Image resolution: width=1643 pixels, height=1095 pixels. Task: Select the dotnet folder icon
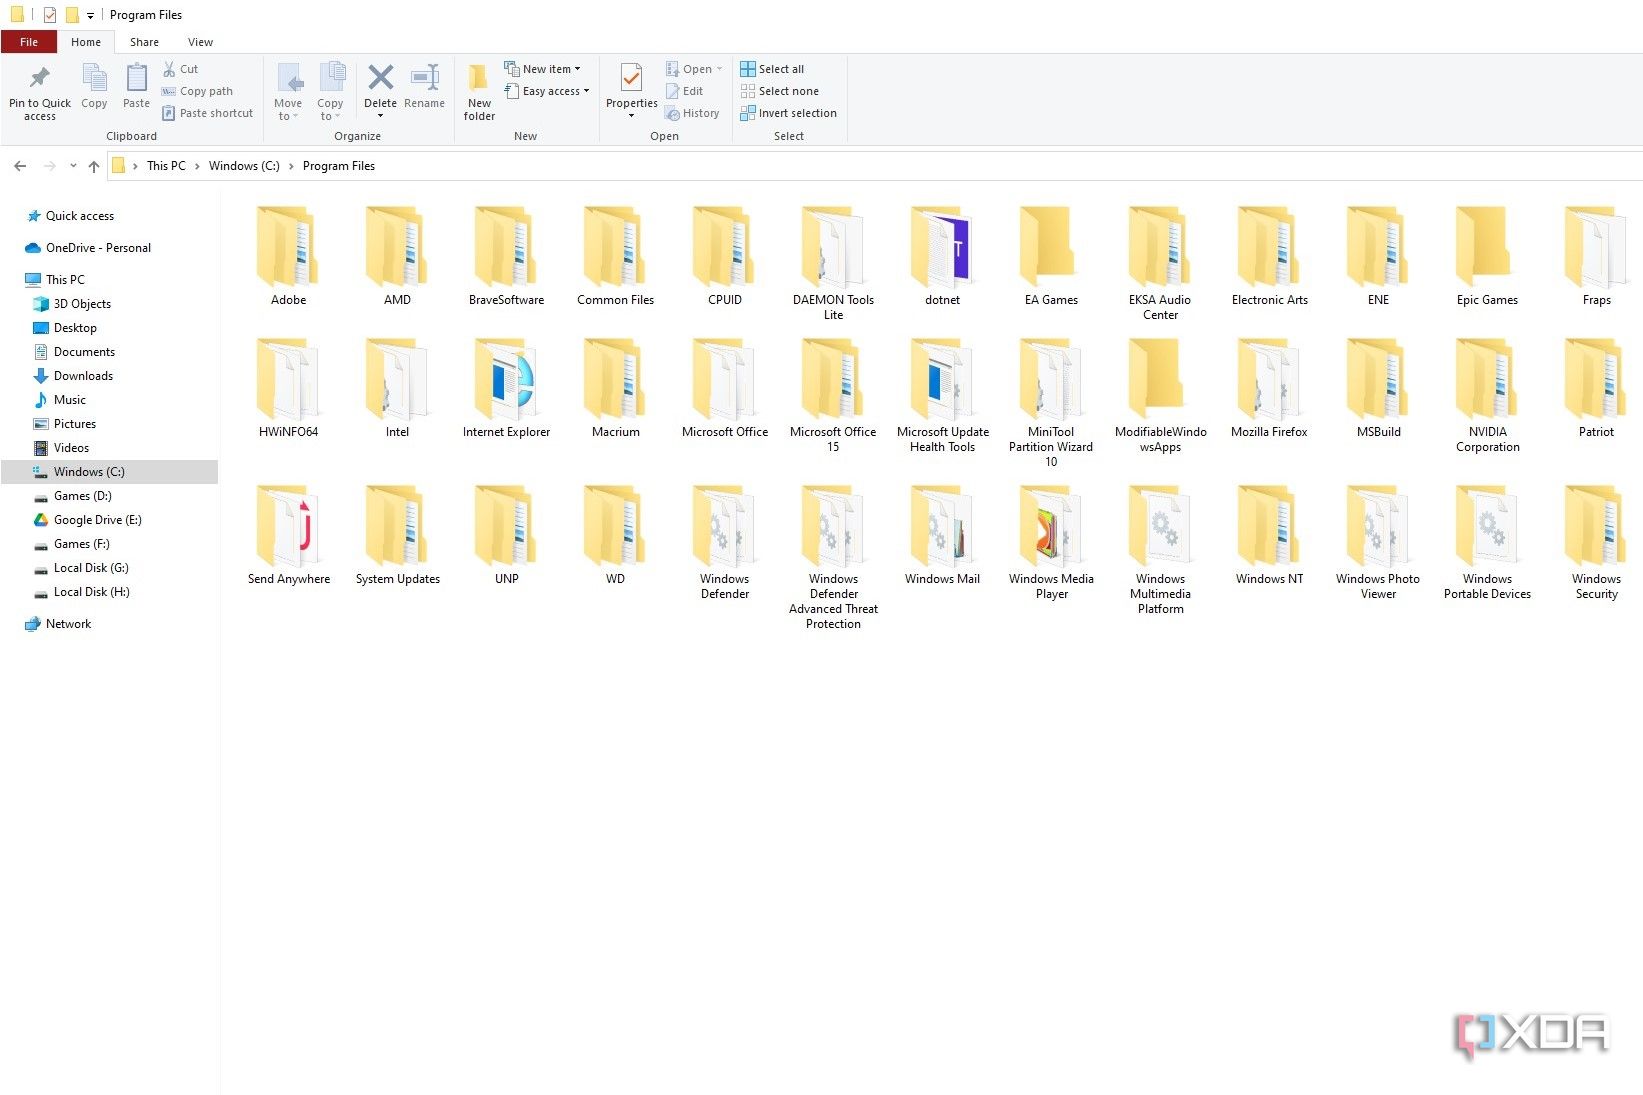click(942, 247)
